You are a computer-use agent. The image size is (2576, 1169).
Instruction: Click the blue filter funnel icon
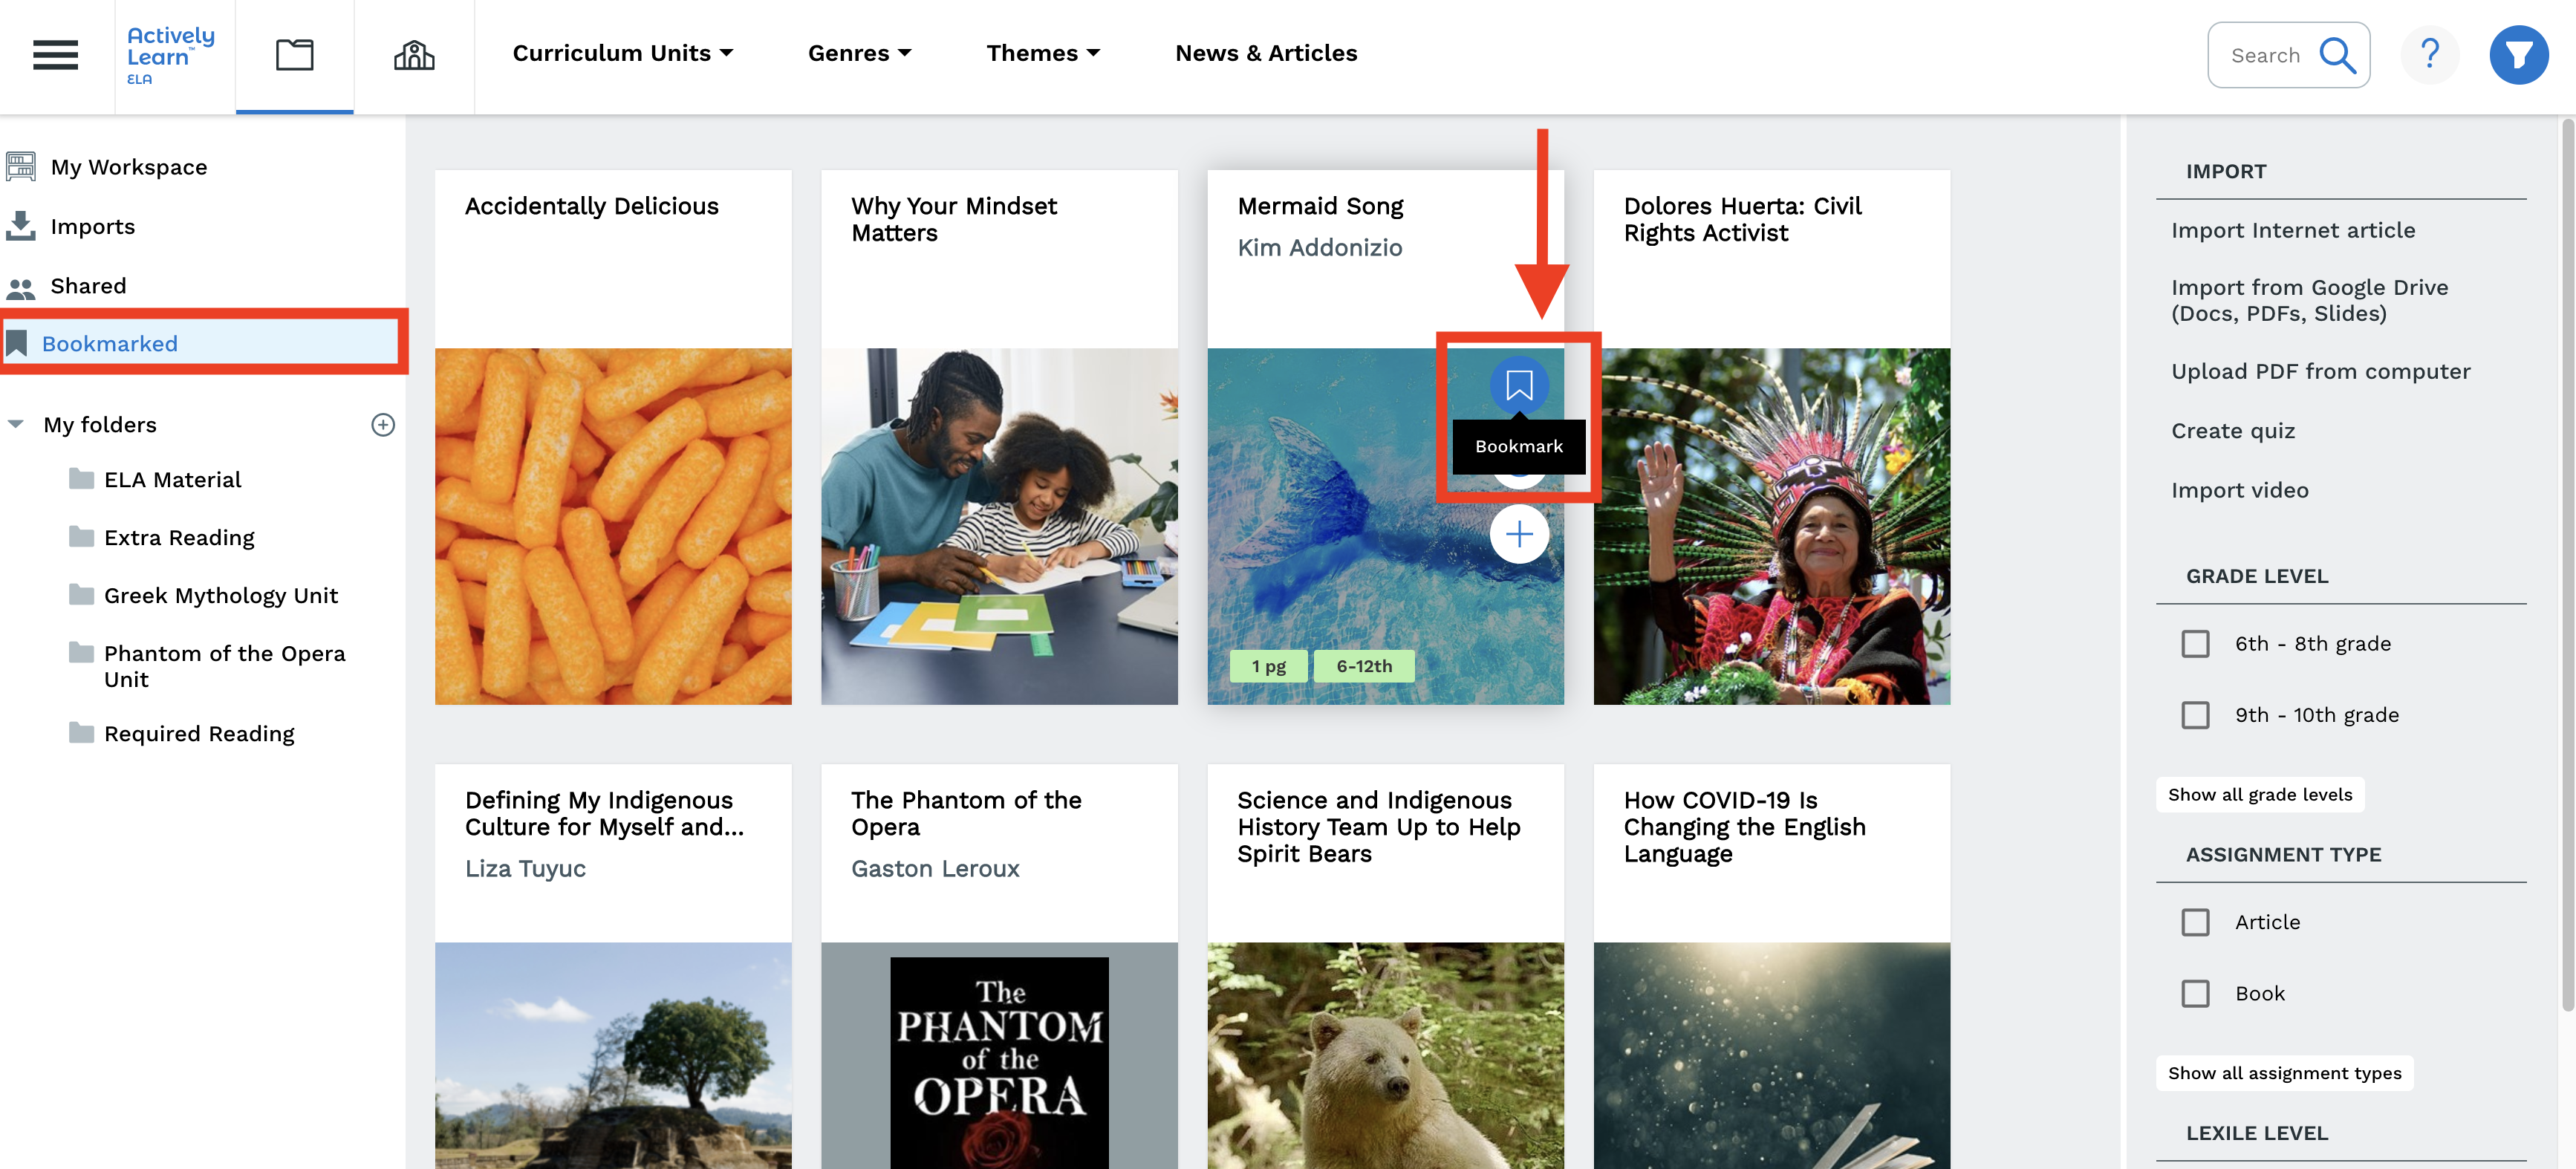tap(2518, 54)
